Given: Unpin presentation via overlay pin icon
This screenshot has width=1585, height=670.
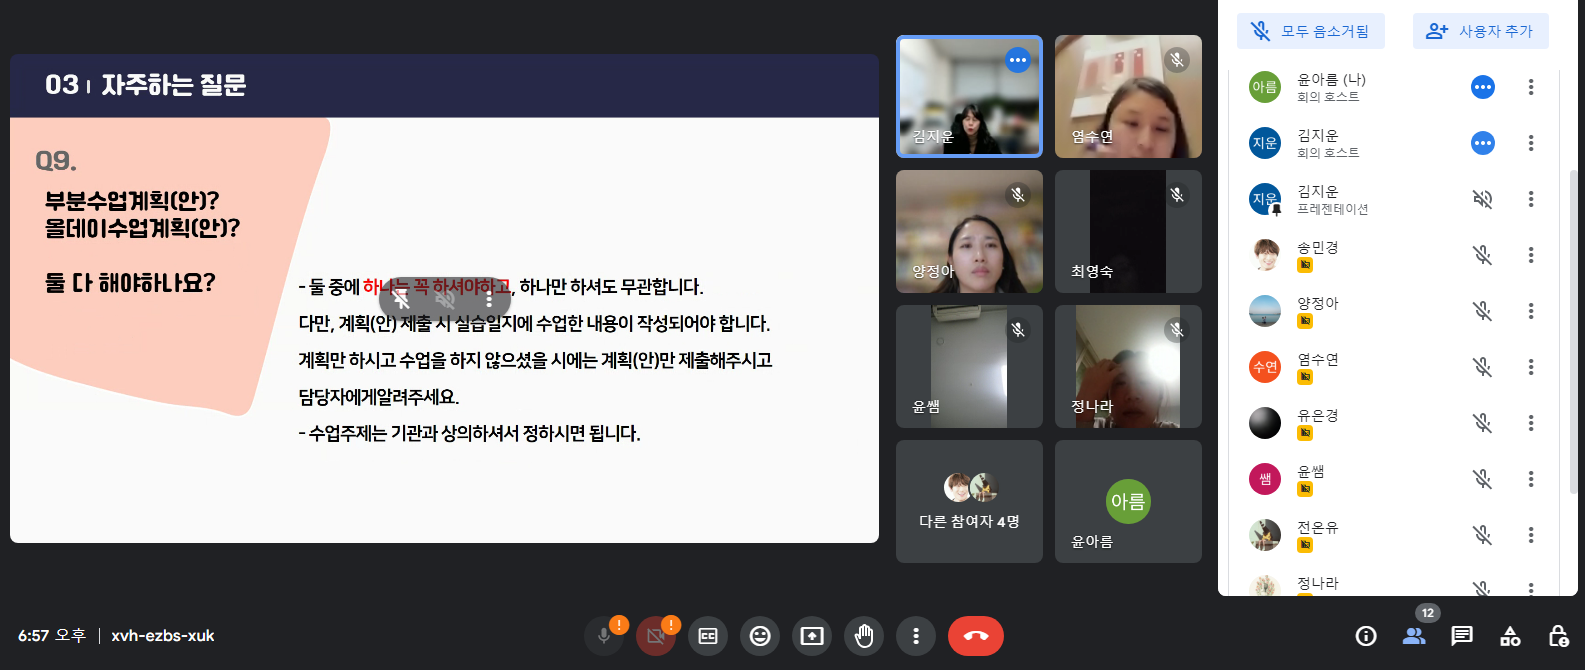Looking at the screenshot, I should [x=401, y=299].
